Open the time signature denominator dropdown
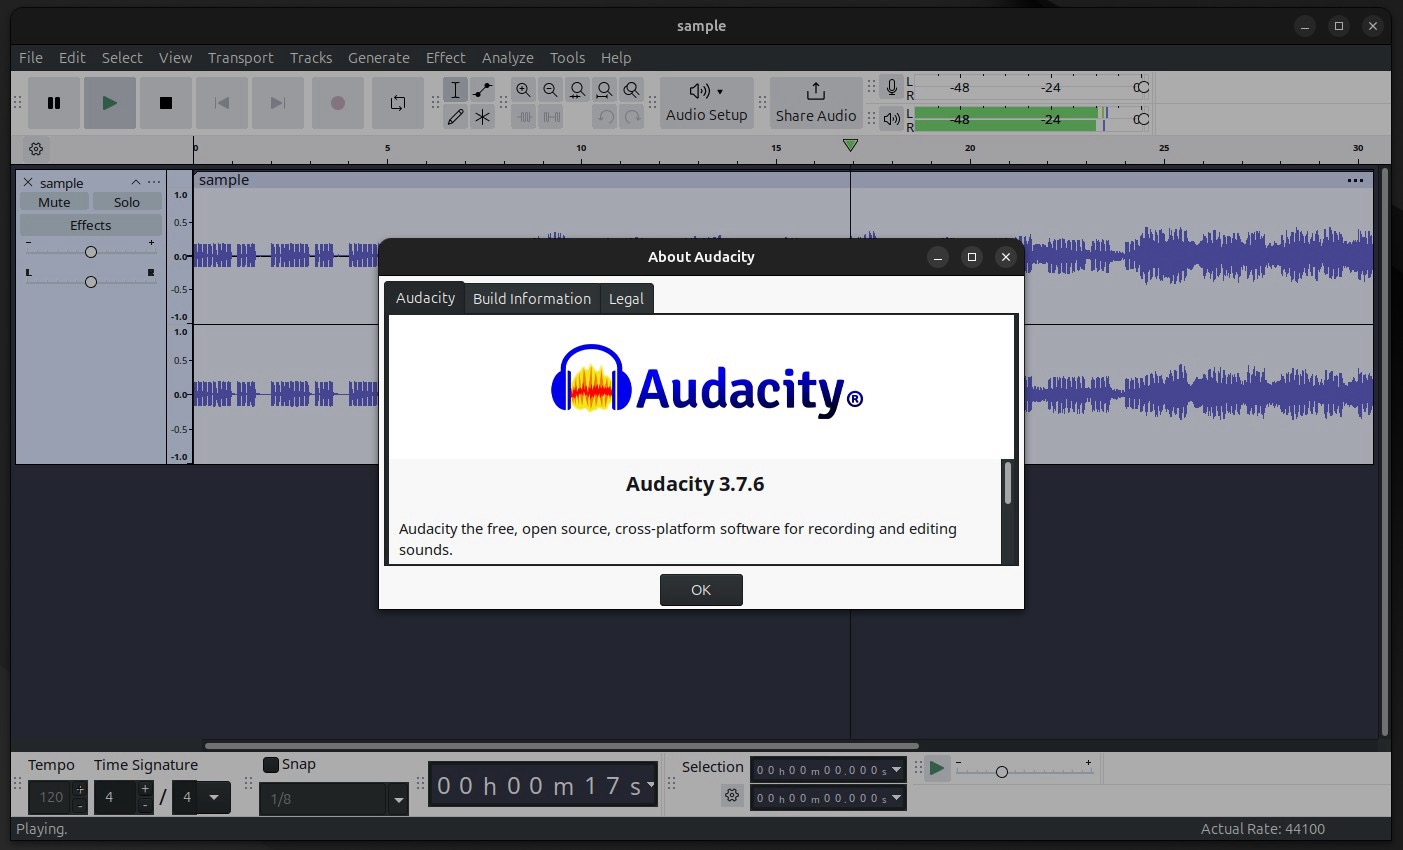The height and width of the screenshot is (850, 1403). coord(214,797)
